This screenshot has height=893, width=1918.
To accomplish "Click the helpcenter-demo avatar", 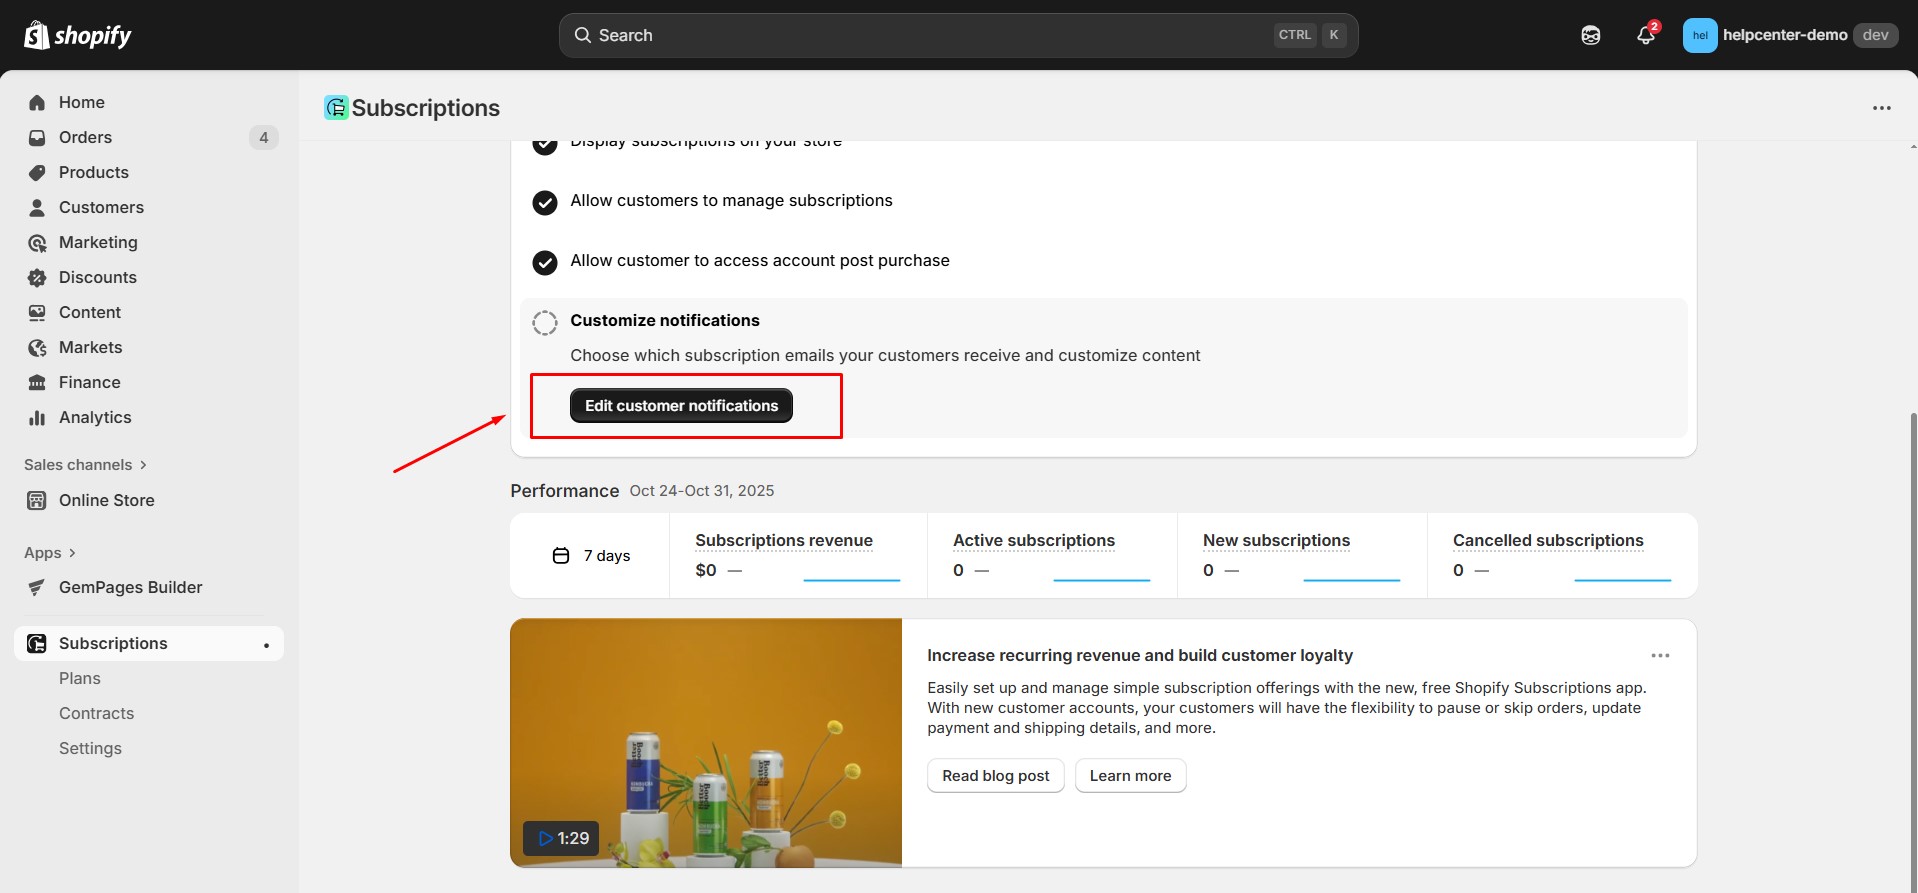I will tap(1700, 35).
